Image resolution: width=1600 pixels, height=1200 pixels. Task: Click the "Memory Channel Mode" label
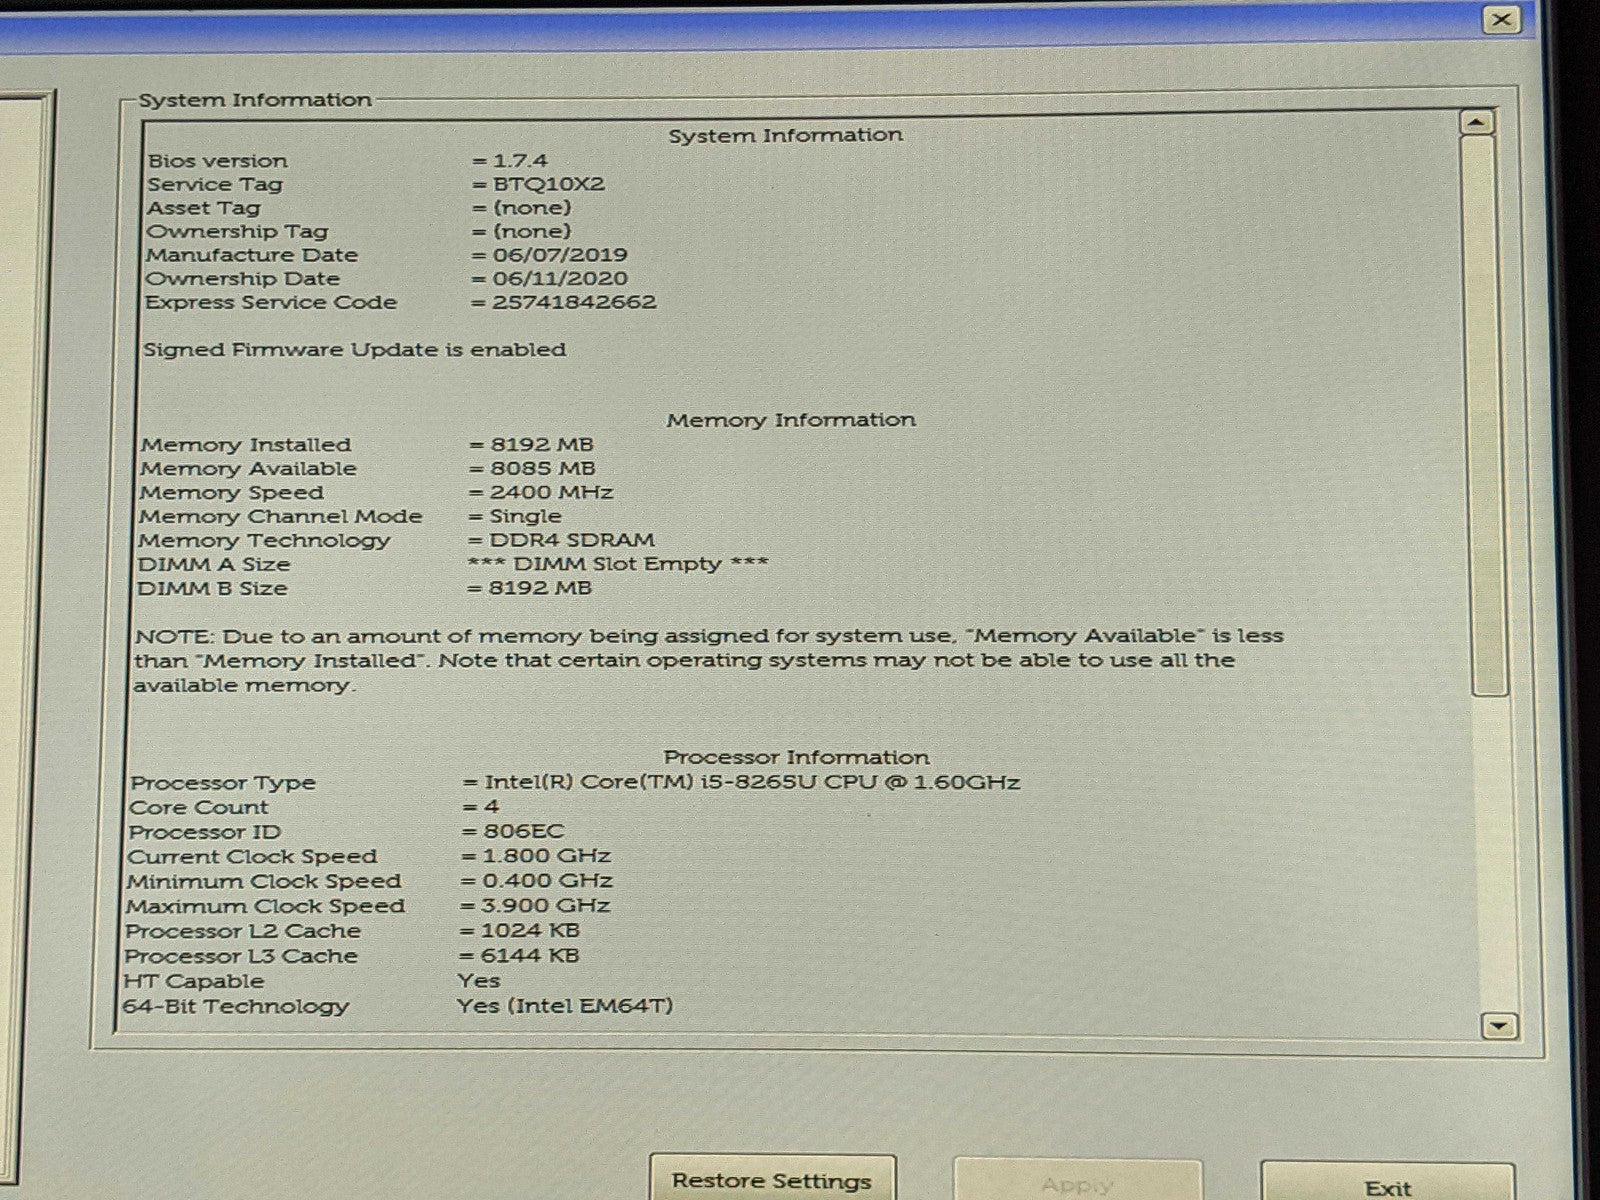(281, 517)
